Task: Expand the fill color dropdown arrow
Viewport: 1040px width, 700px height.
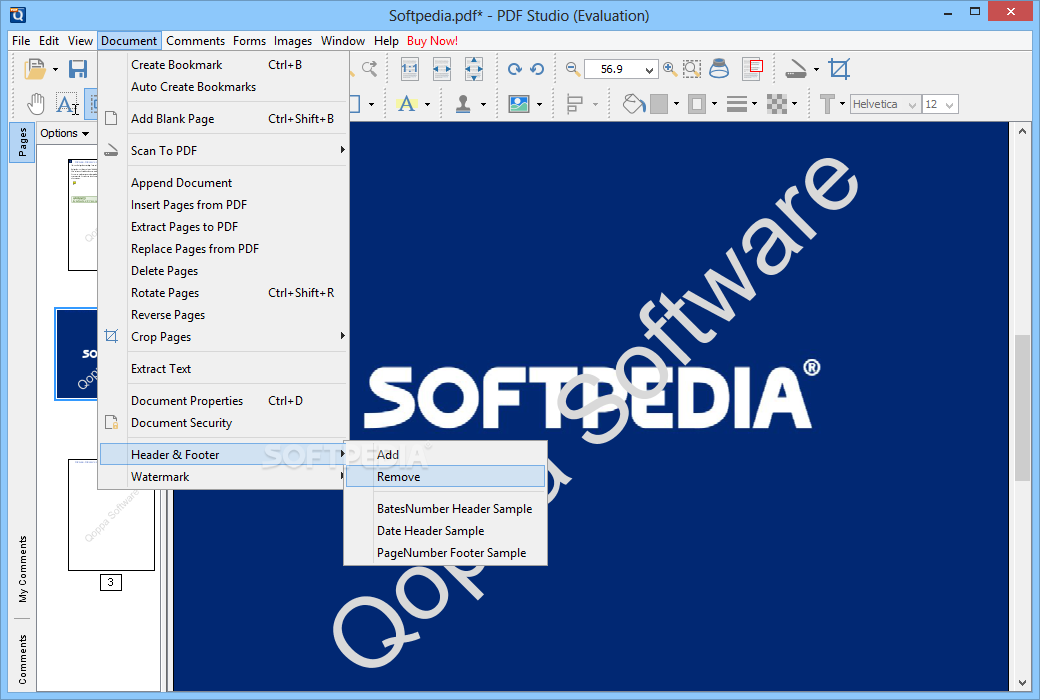Action: tap(677, 104)
